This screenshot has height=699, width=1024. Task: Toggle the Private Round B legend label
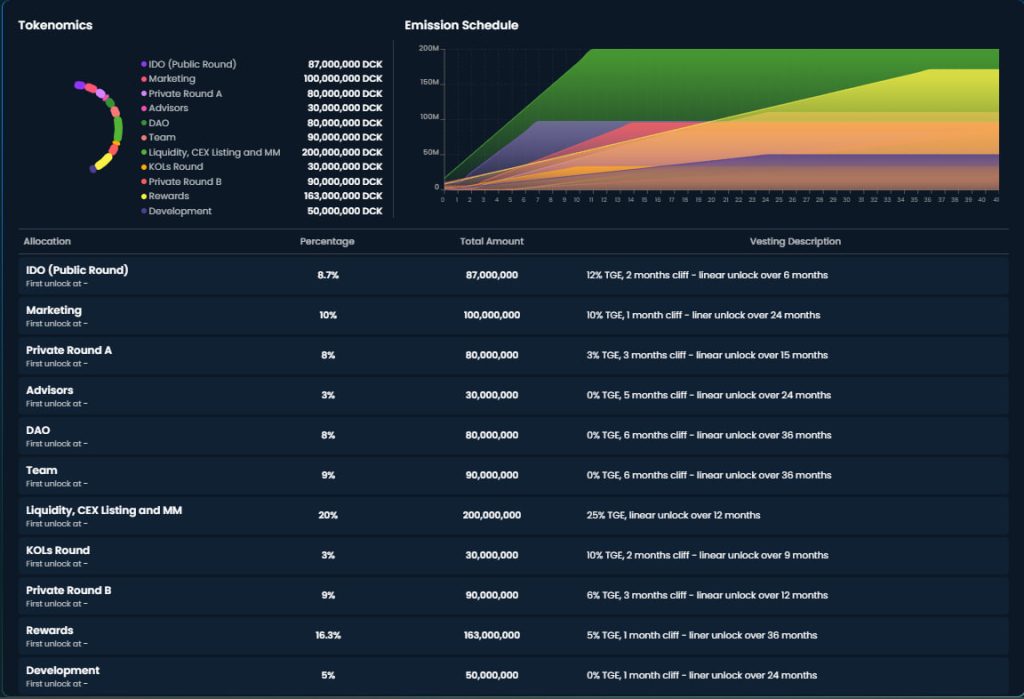(x=185, y=182)
